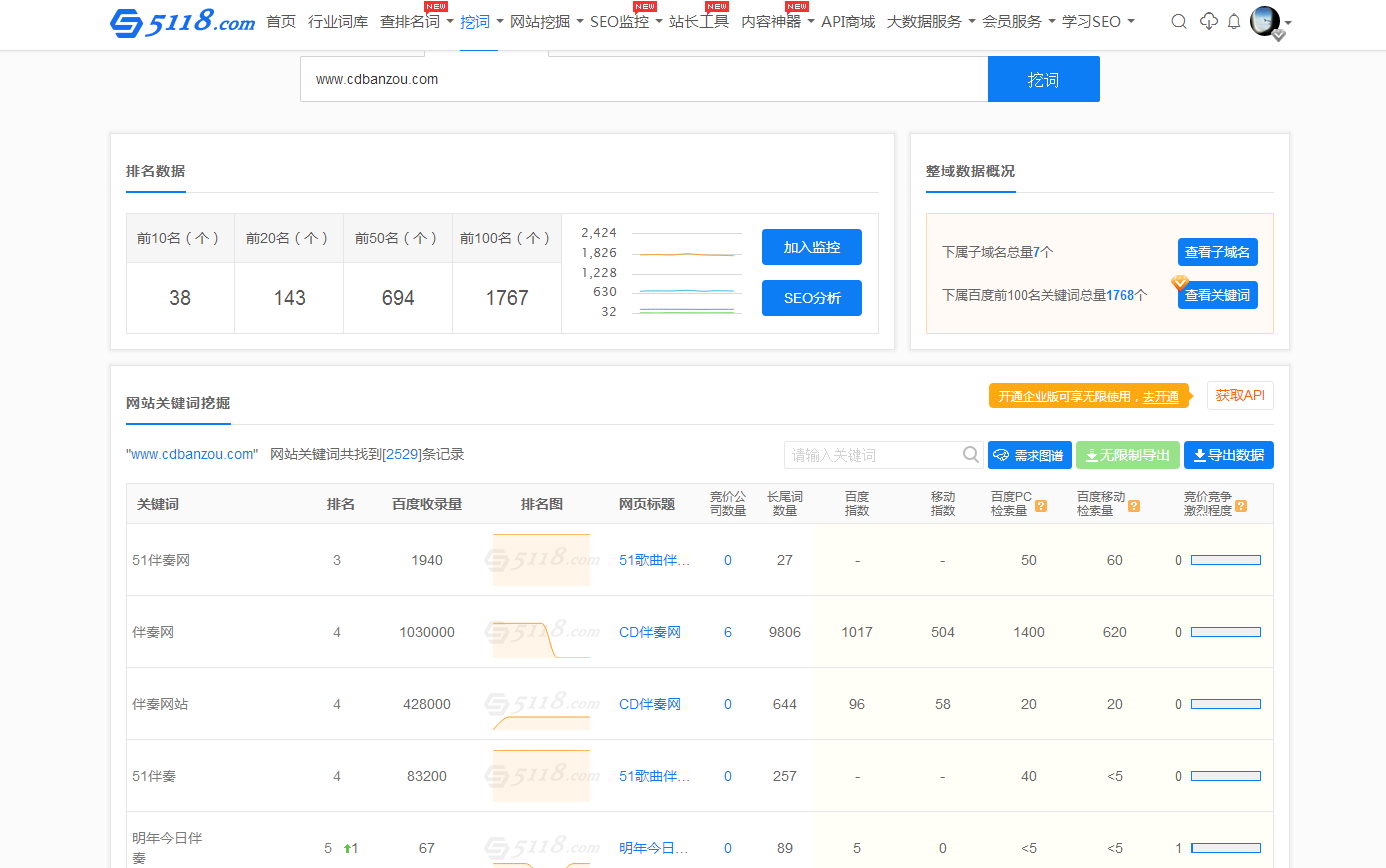Click keyword 明年今日伴奏 in table

click(167, 848)
